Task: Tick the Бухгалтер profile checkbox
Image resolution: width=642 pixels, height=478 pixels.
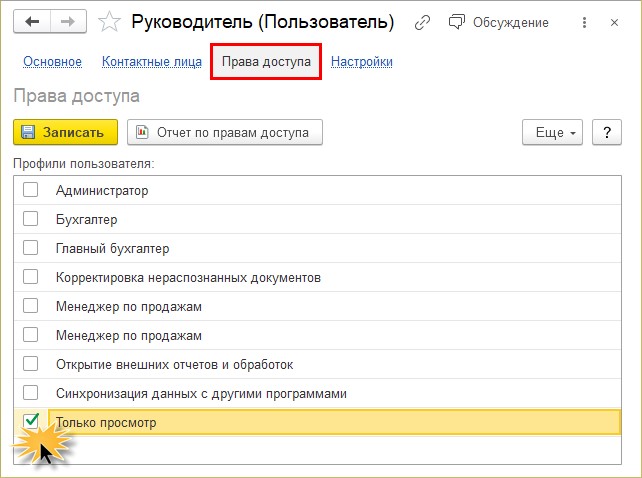Action: tap(31, 219)
